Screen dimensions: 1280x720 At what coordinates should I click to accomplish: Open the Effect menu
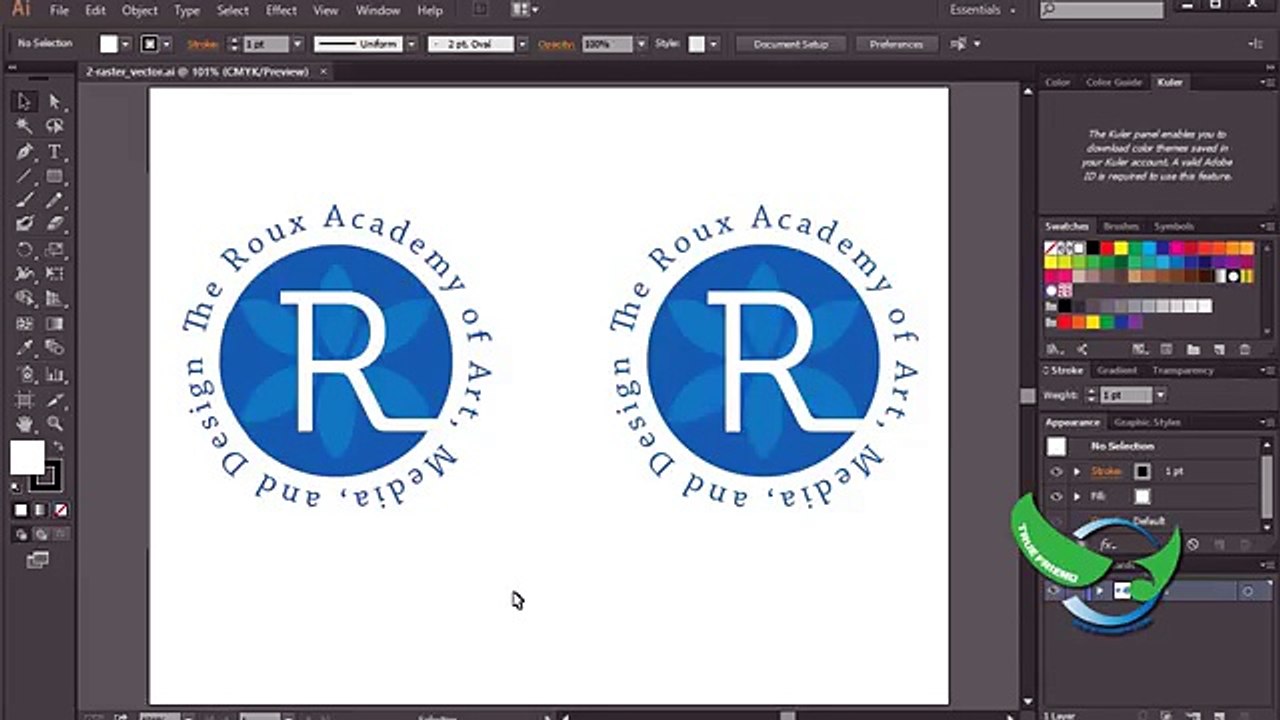point(281,10)
